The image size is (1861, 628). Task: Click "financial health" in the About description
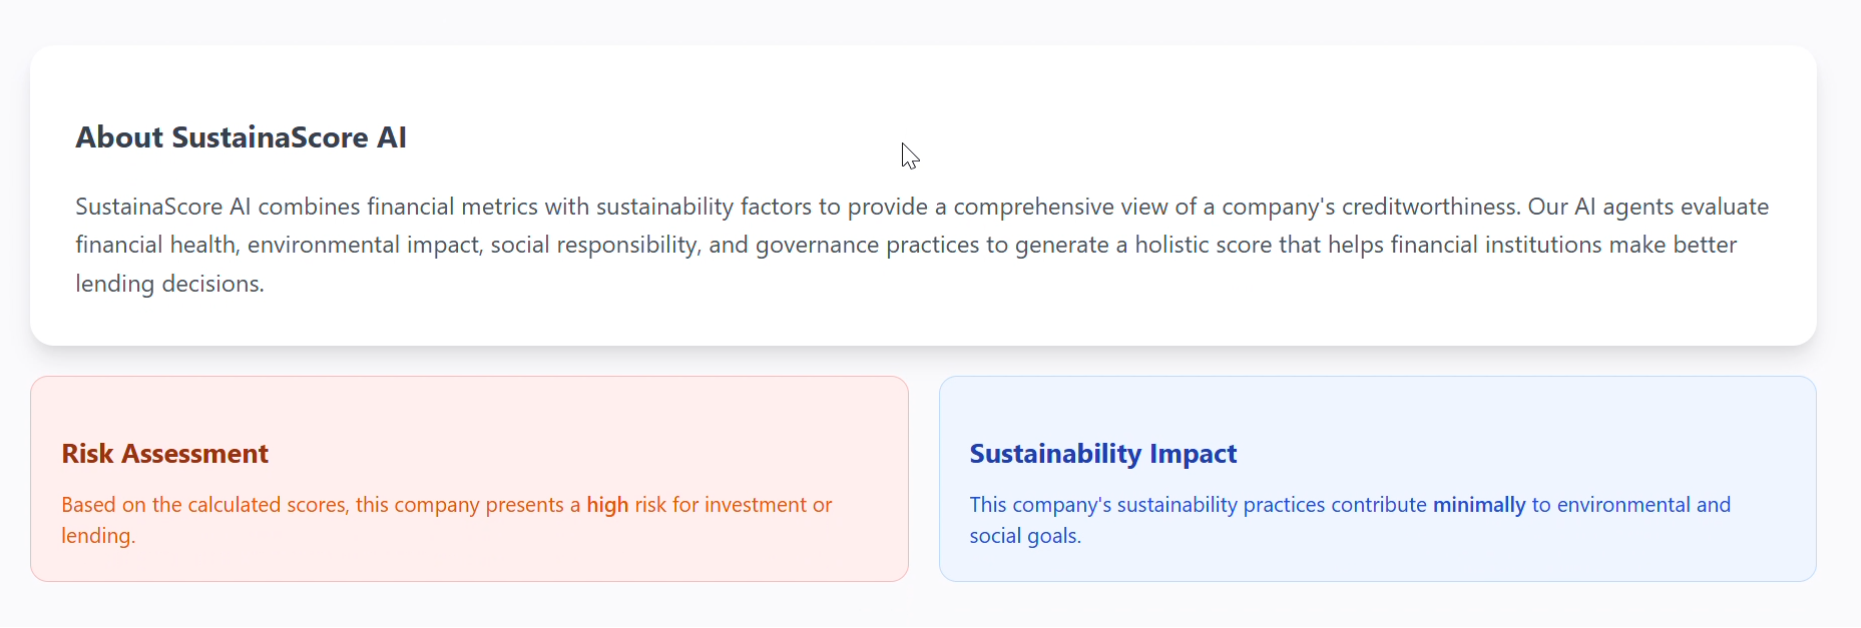click(155, 245)
